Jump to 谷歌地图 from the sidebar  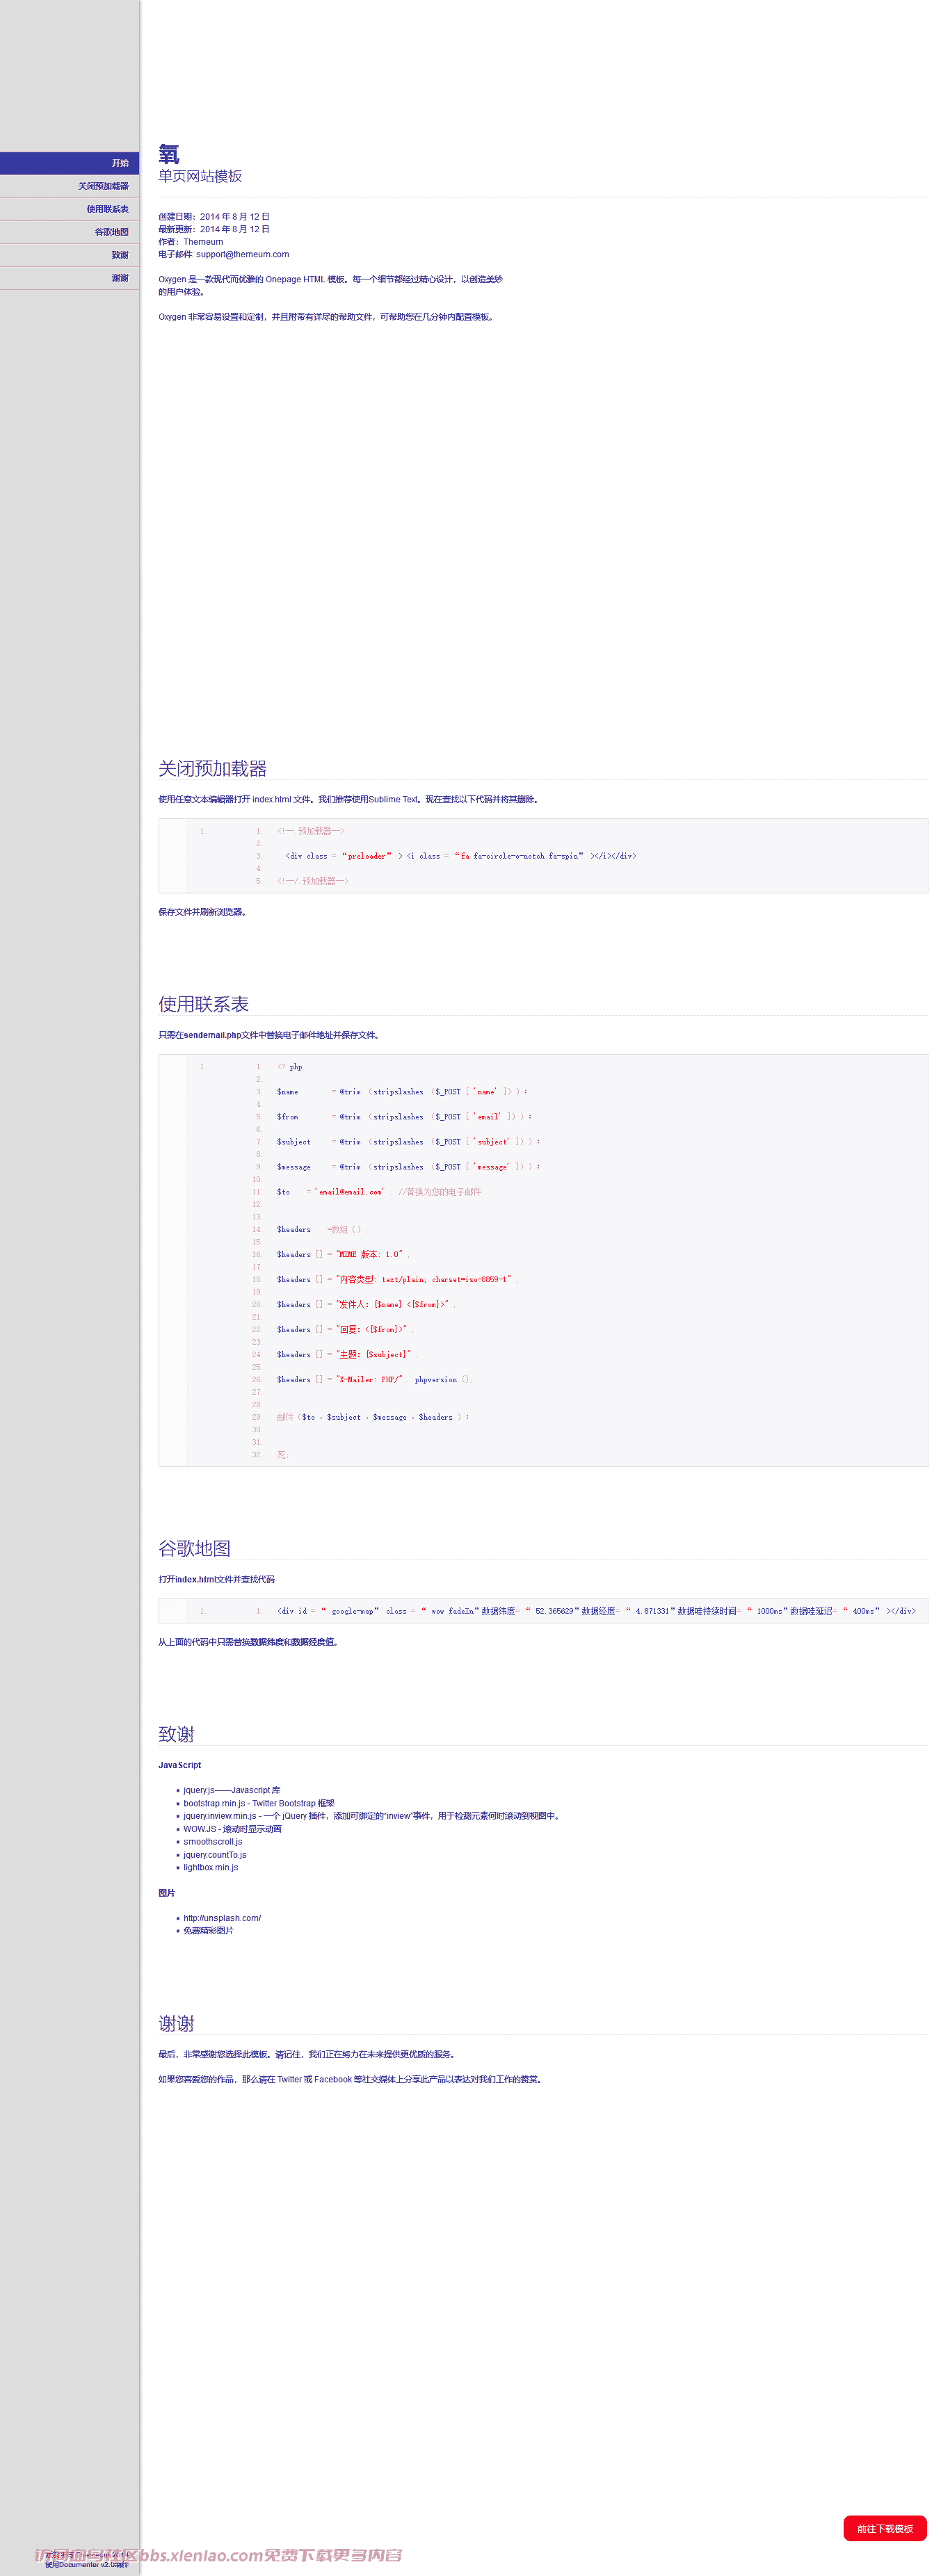click(x=69, y=232)
